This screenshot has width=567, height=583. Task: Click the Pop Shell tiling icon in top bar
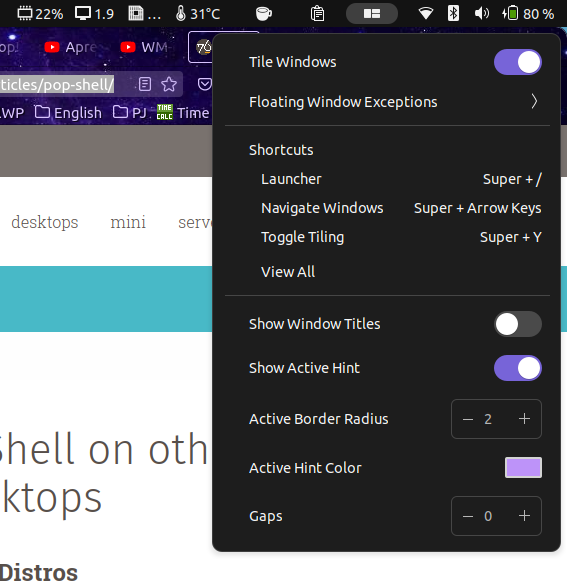pyautogui.click(x=371, y=14)
